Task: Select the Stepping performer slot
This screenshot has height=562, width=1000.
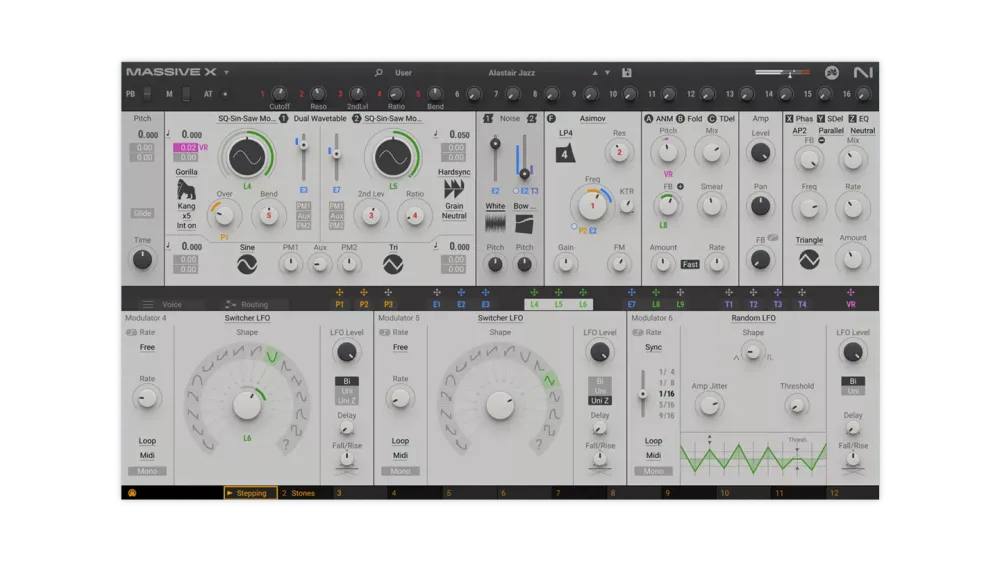Action: 250,493
